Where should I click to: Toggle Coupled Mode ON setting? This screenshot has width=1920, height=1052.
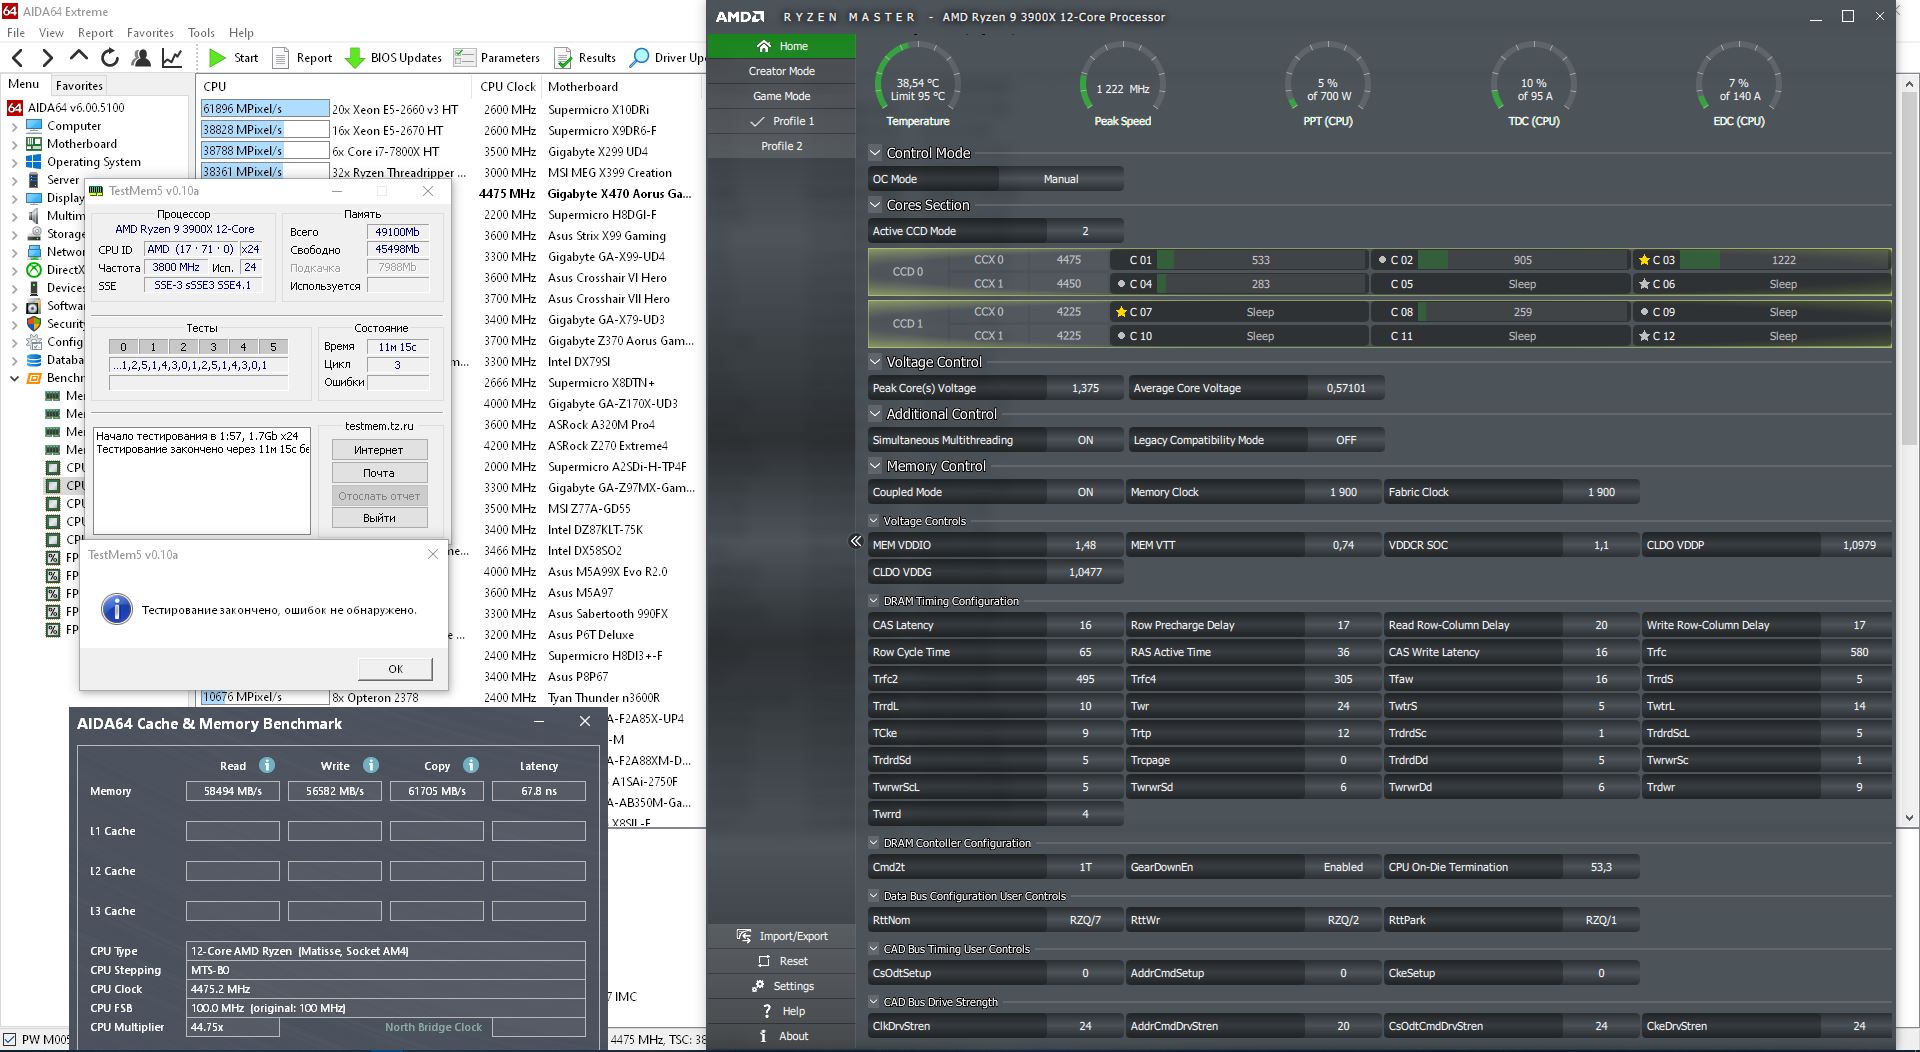point(1085,492)
